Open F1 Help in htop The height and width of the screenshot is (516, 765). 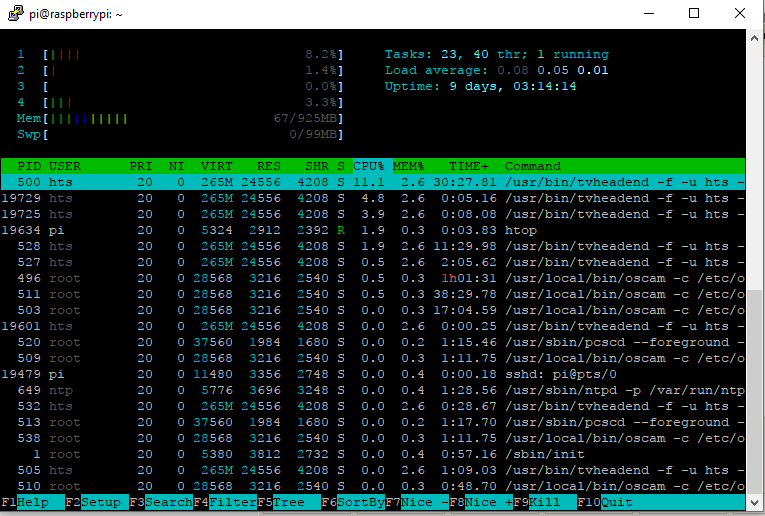point(33,502)
